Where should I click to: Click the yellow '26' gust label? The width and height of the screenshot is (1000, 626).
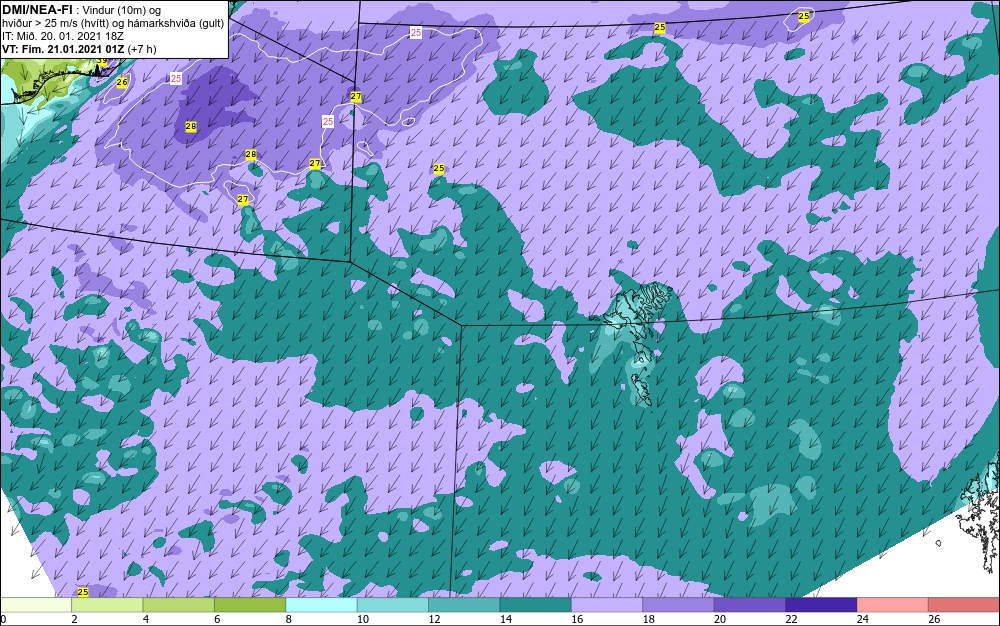coord(122,82)
